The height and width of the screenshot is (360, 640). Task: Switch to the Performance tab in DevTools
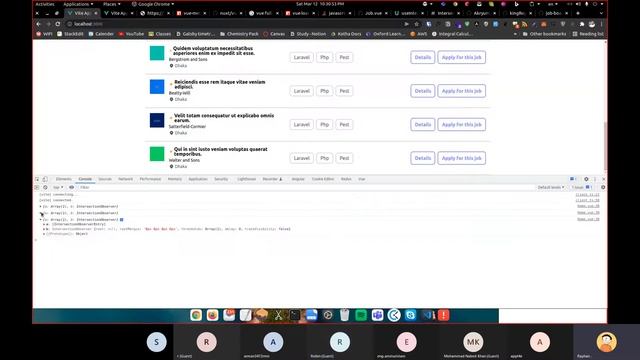[150, 179]
